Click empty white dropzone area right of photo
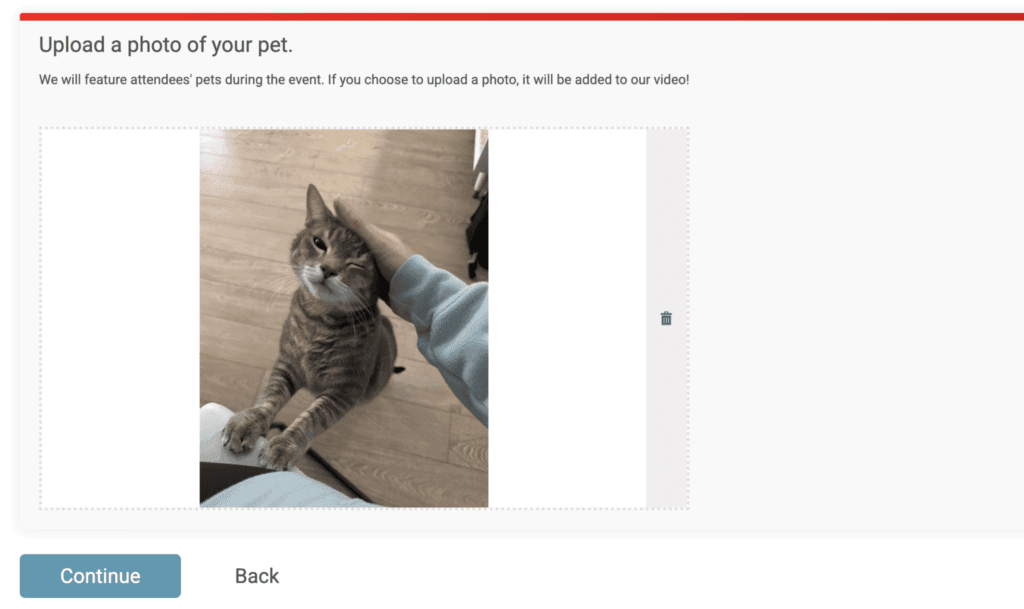The height and width of the screenshot is (609, 1024). point(567,318)
